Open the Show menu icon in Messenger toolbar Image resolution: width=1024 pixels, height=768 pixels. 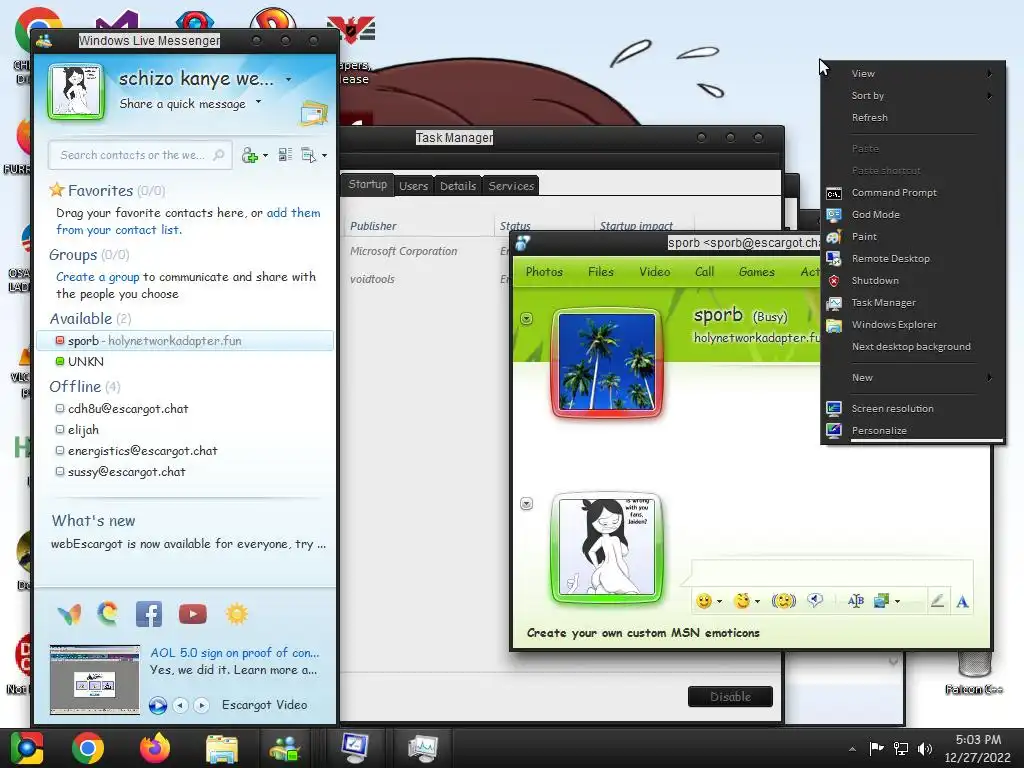point(308,155)
